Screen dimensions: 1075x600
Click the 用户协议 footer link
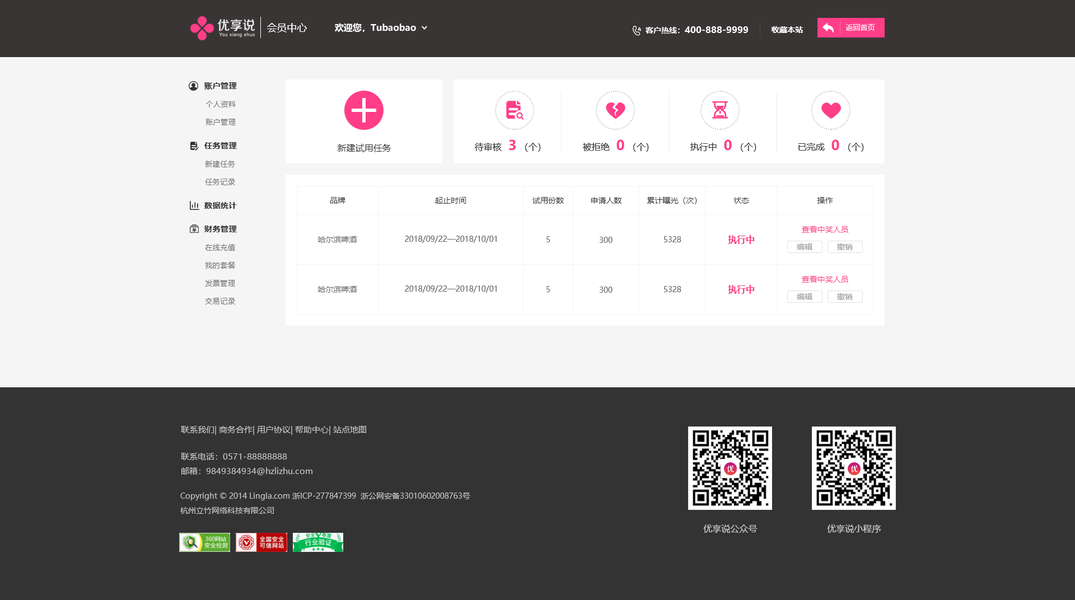[274, 430]
